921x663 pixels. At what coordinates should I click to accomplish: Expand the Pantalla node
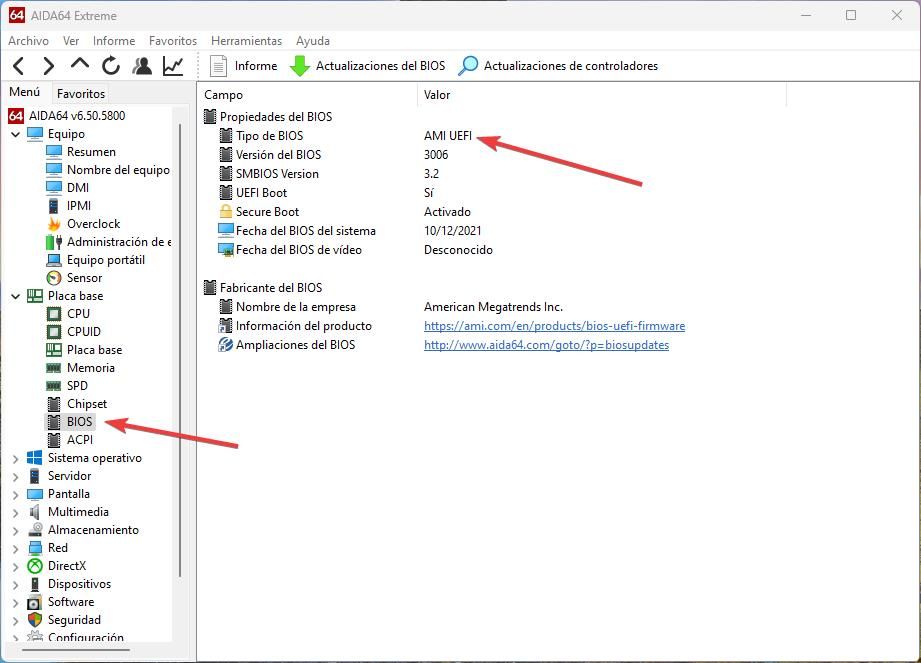click(16, 494)
